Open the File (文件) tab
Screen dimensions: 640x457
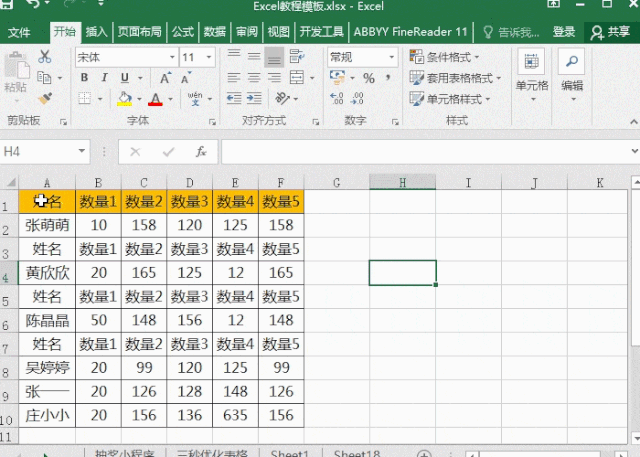[19, 32]
